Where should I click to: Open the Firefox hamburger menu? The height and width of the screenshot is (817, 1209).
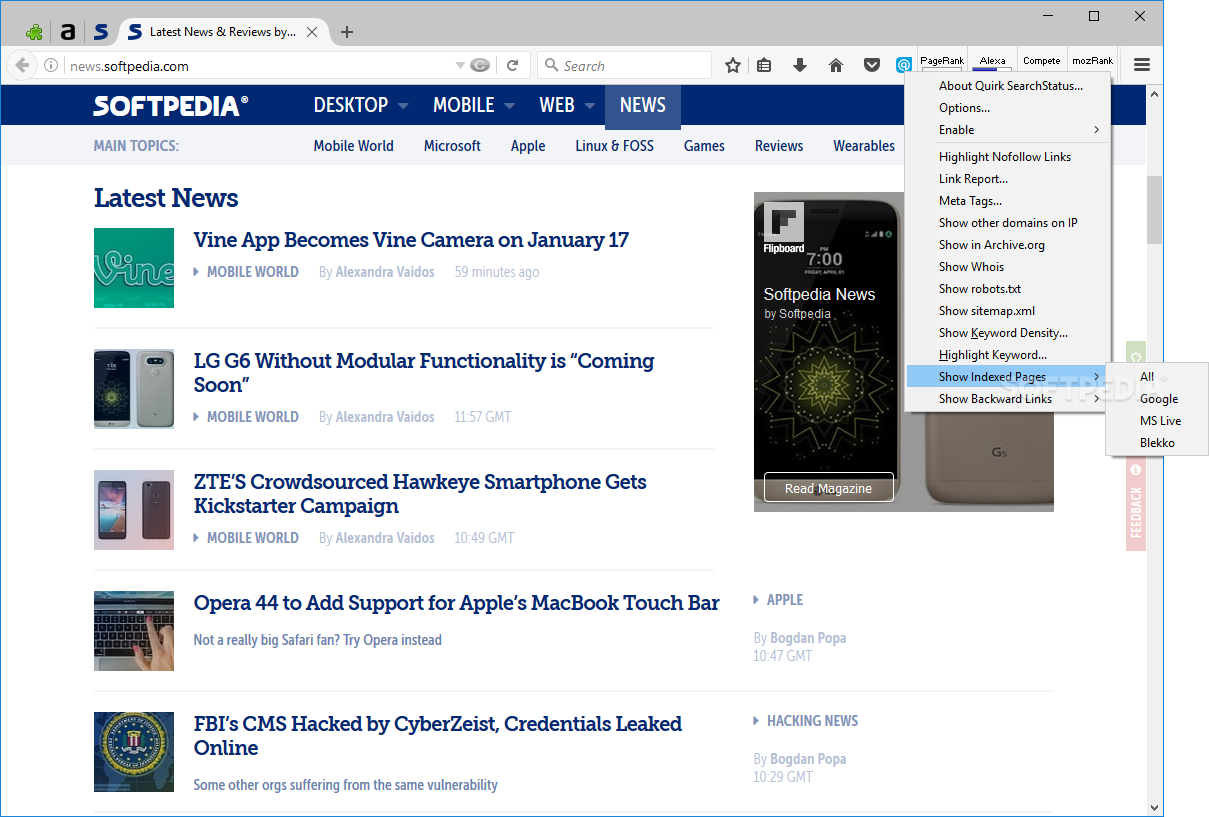coord(1142,65)
